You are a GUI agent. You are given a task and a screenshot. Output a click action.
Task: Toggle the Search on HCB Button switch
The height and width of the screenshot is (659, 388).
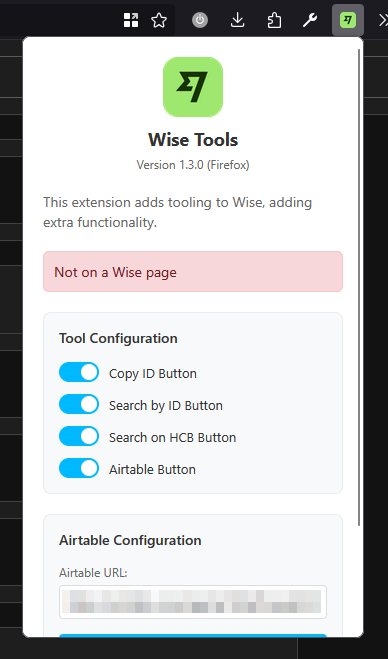[x=79, y=436]
